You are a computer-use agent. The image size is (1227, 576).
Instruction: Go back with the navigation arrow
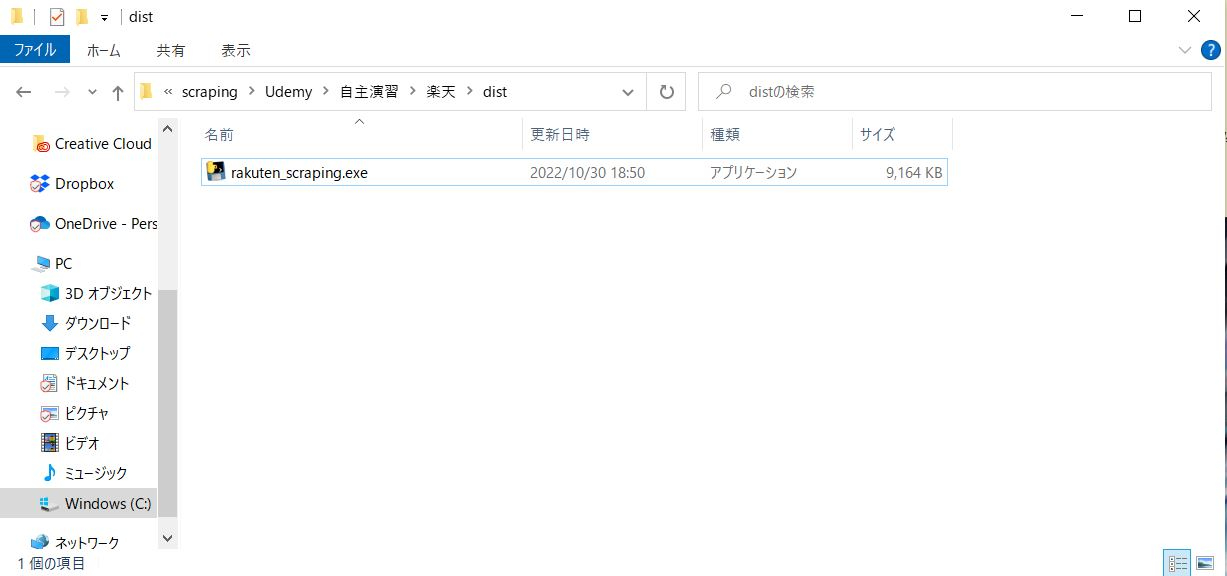tap(23, 91)
